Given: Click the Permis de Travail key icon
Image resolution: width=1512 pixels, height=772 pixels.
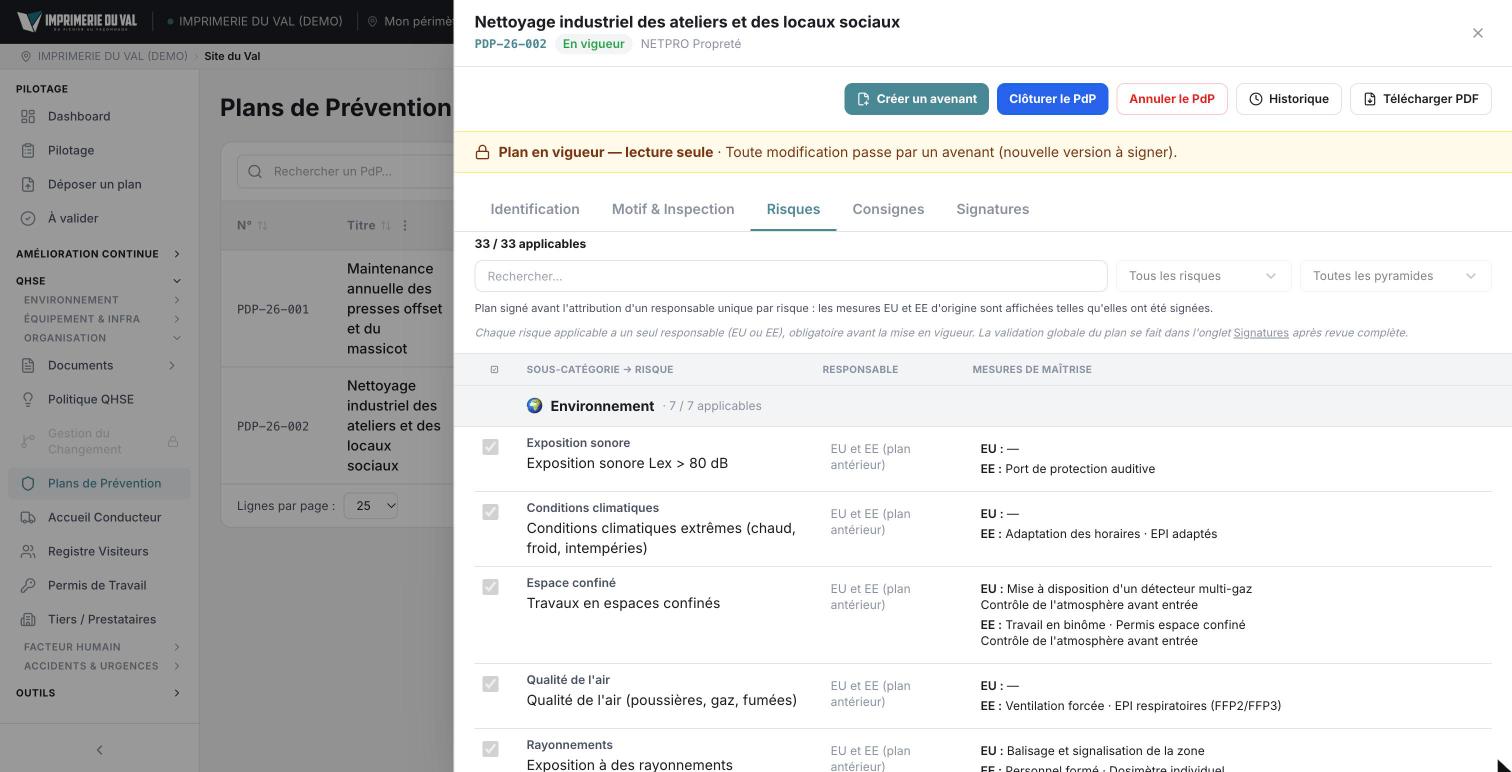Looking at the screenshot, I should [x=28, y=585].
